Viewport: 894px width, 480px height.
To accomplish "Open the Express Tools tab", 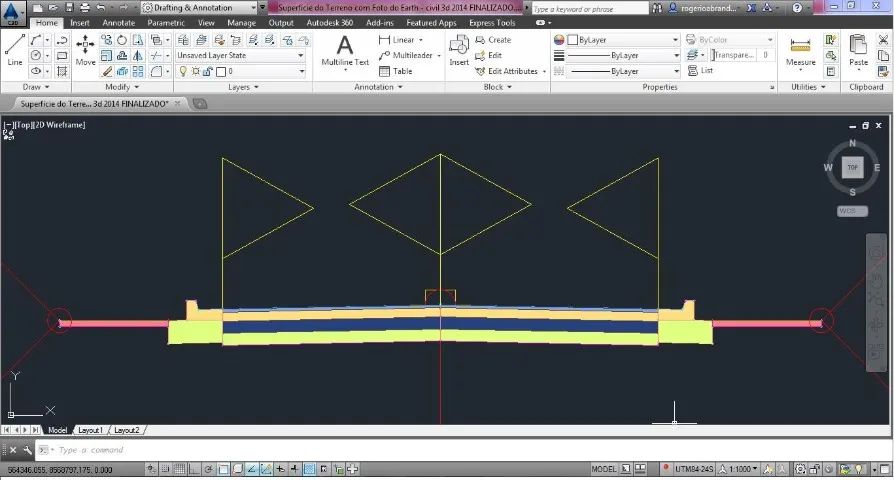I will [492, 23].
